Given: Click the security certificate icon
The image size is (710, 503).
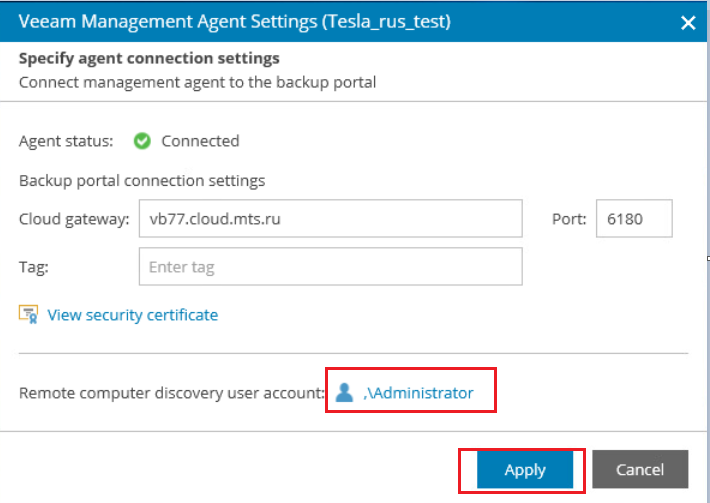Looking at the screenshot, I should coord(28,315).
